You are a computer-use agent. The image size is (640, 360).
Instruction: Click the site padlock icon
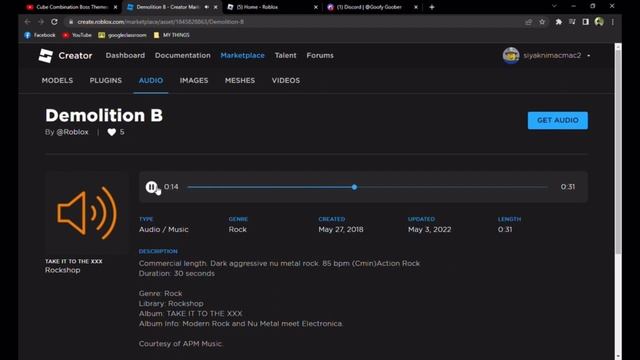coord(71,22)
